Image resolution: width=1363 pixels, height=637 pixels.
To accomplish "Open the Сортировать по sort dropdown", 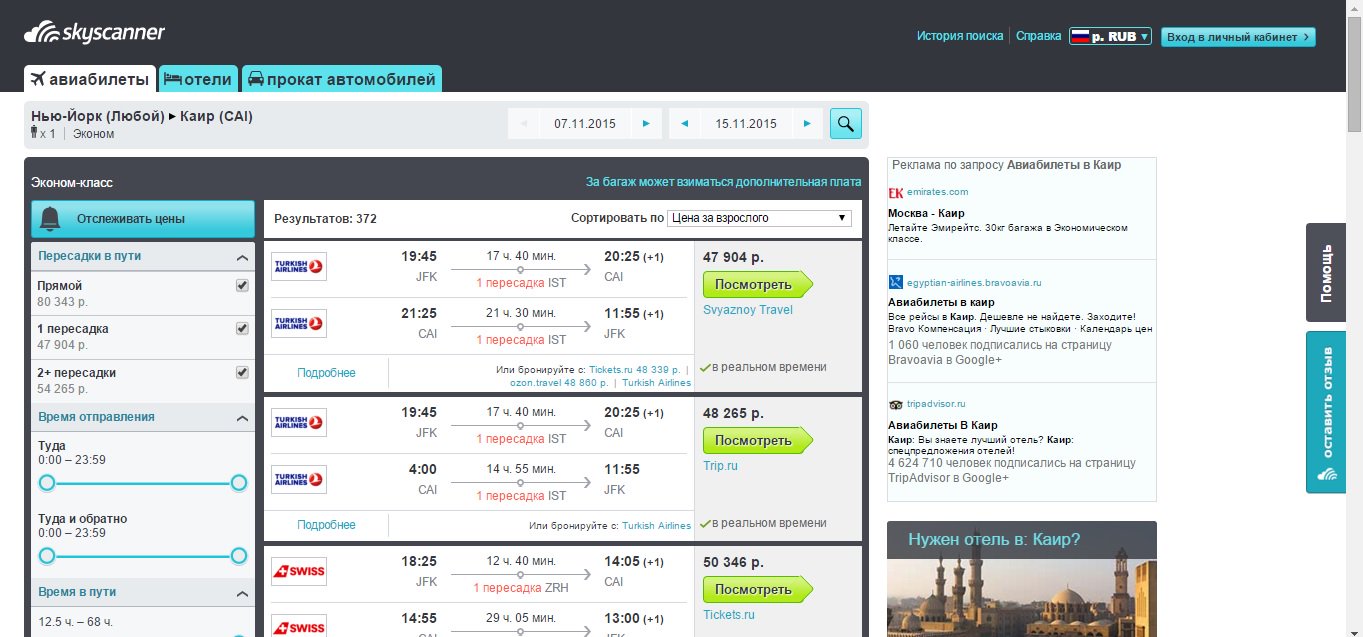I will pyautogui.click(x=760, y=218).
